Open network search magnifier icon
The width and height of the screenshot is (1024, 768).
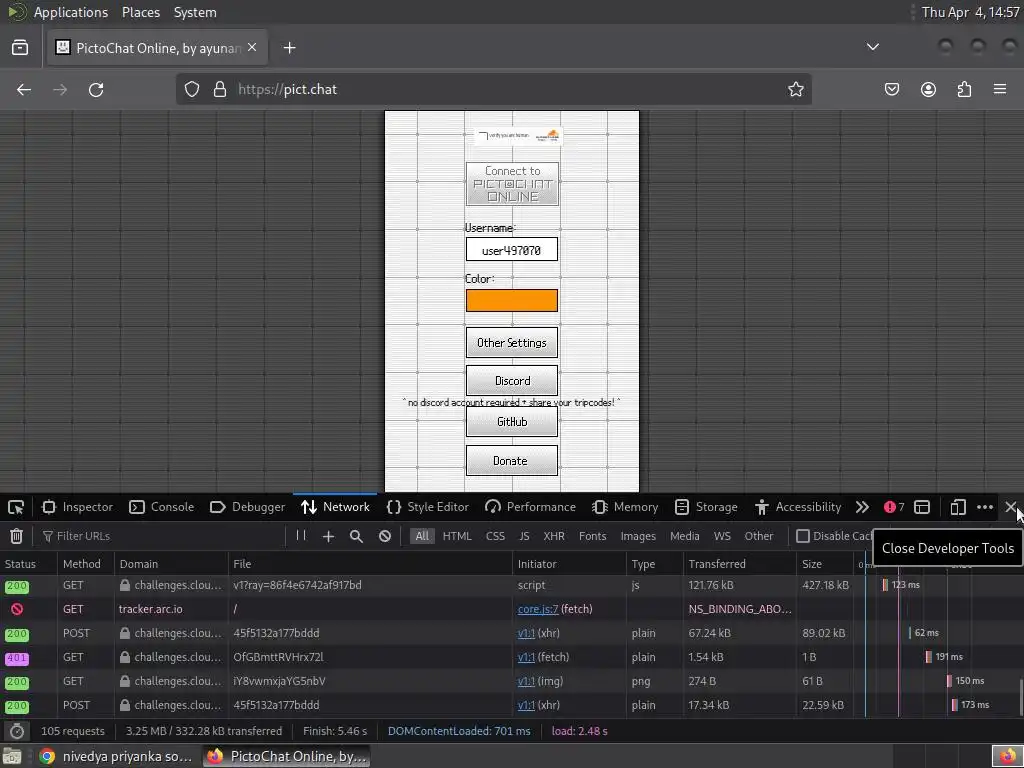click(x=356, y=536)
